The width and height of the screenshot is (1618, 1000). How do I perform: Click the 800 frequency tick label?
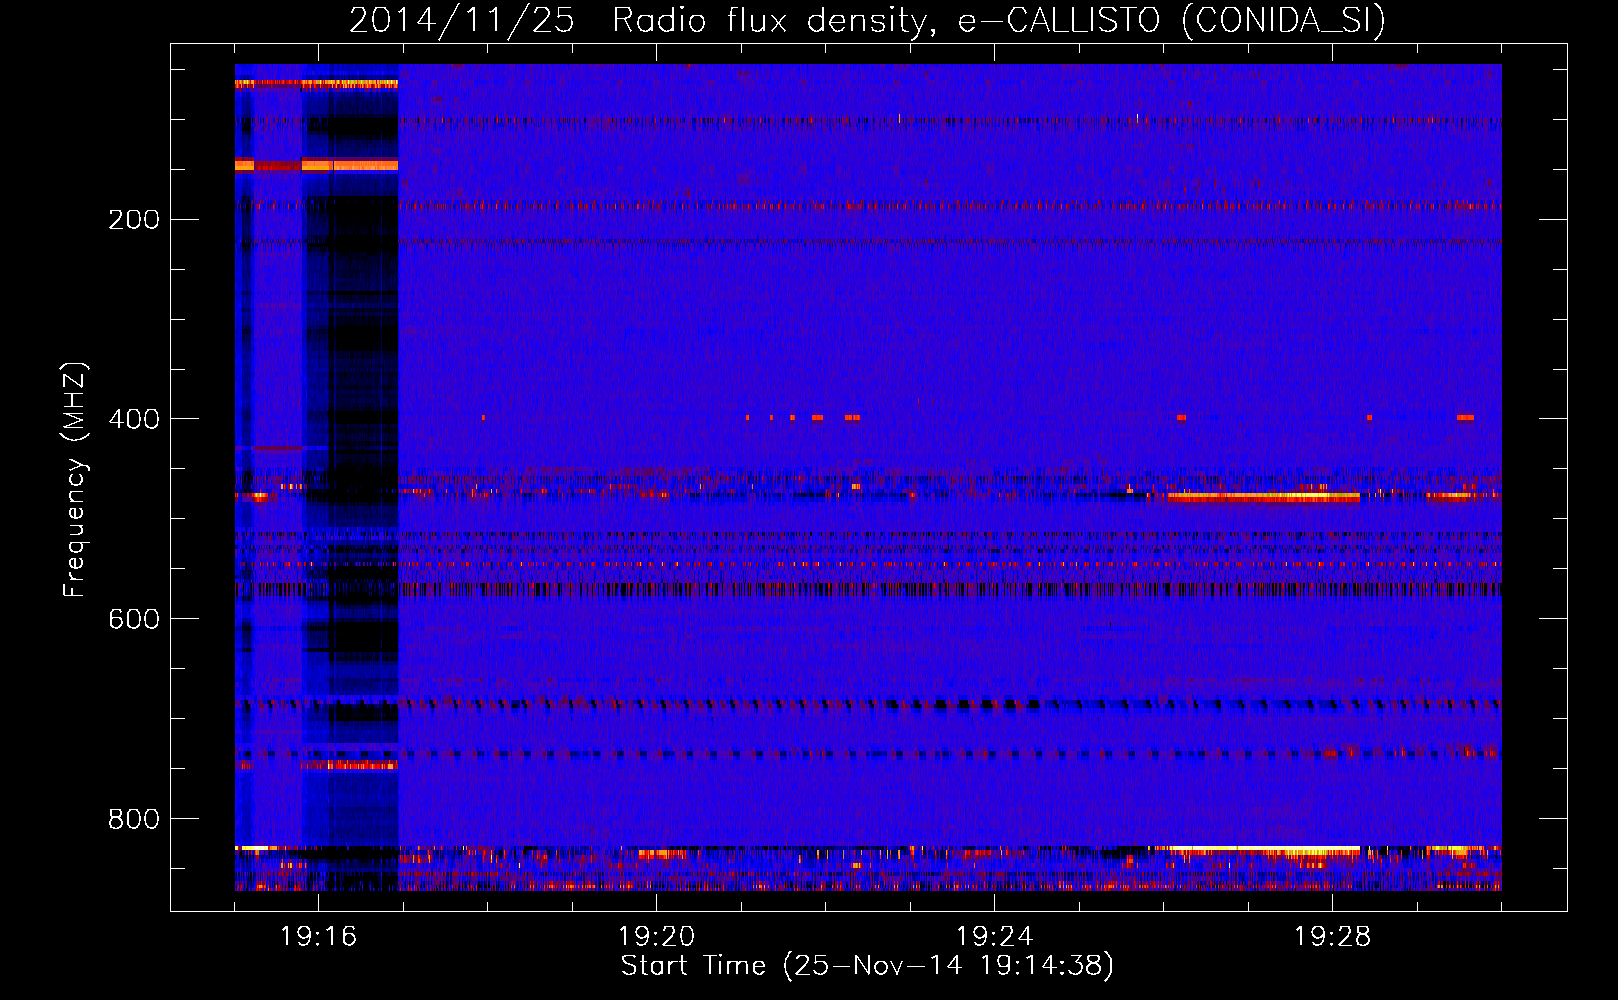133,819
